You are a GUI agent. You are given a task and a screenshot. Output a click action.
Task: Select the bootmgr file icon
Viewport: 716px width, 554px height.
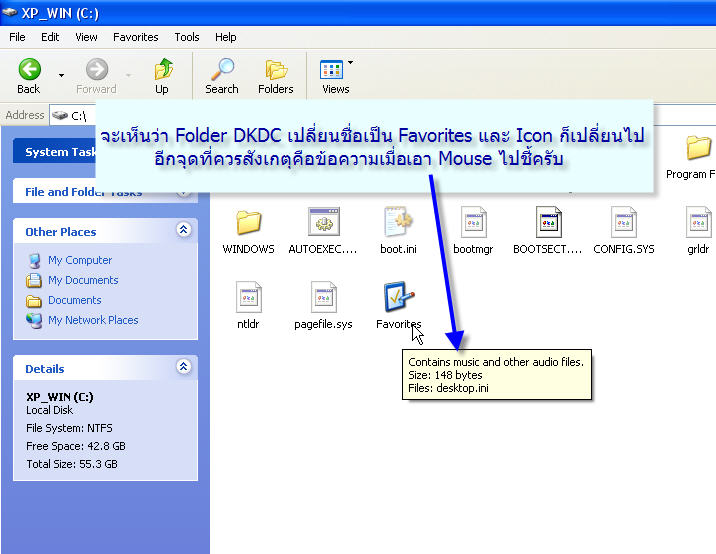(474, 222)
